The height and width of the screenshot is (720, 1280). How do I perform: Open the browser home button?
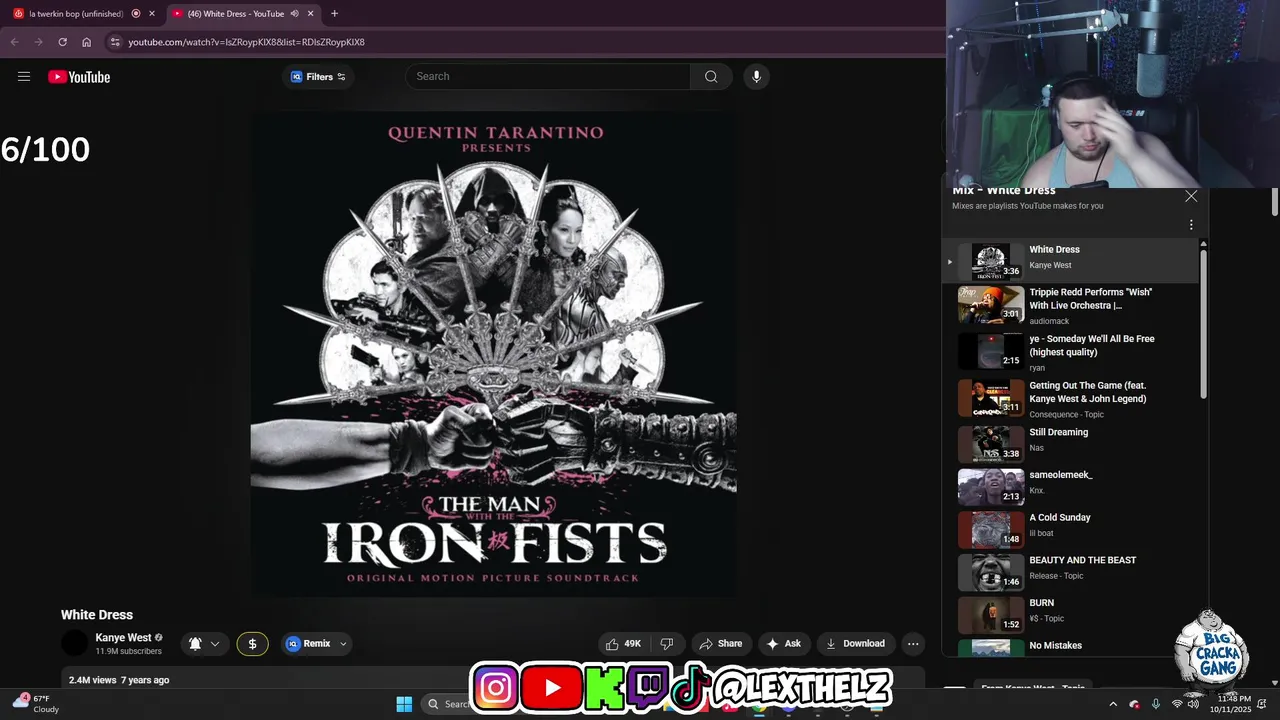86,42
